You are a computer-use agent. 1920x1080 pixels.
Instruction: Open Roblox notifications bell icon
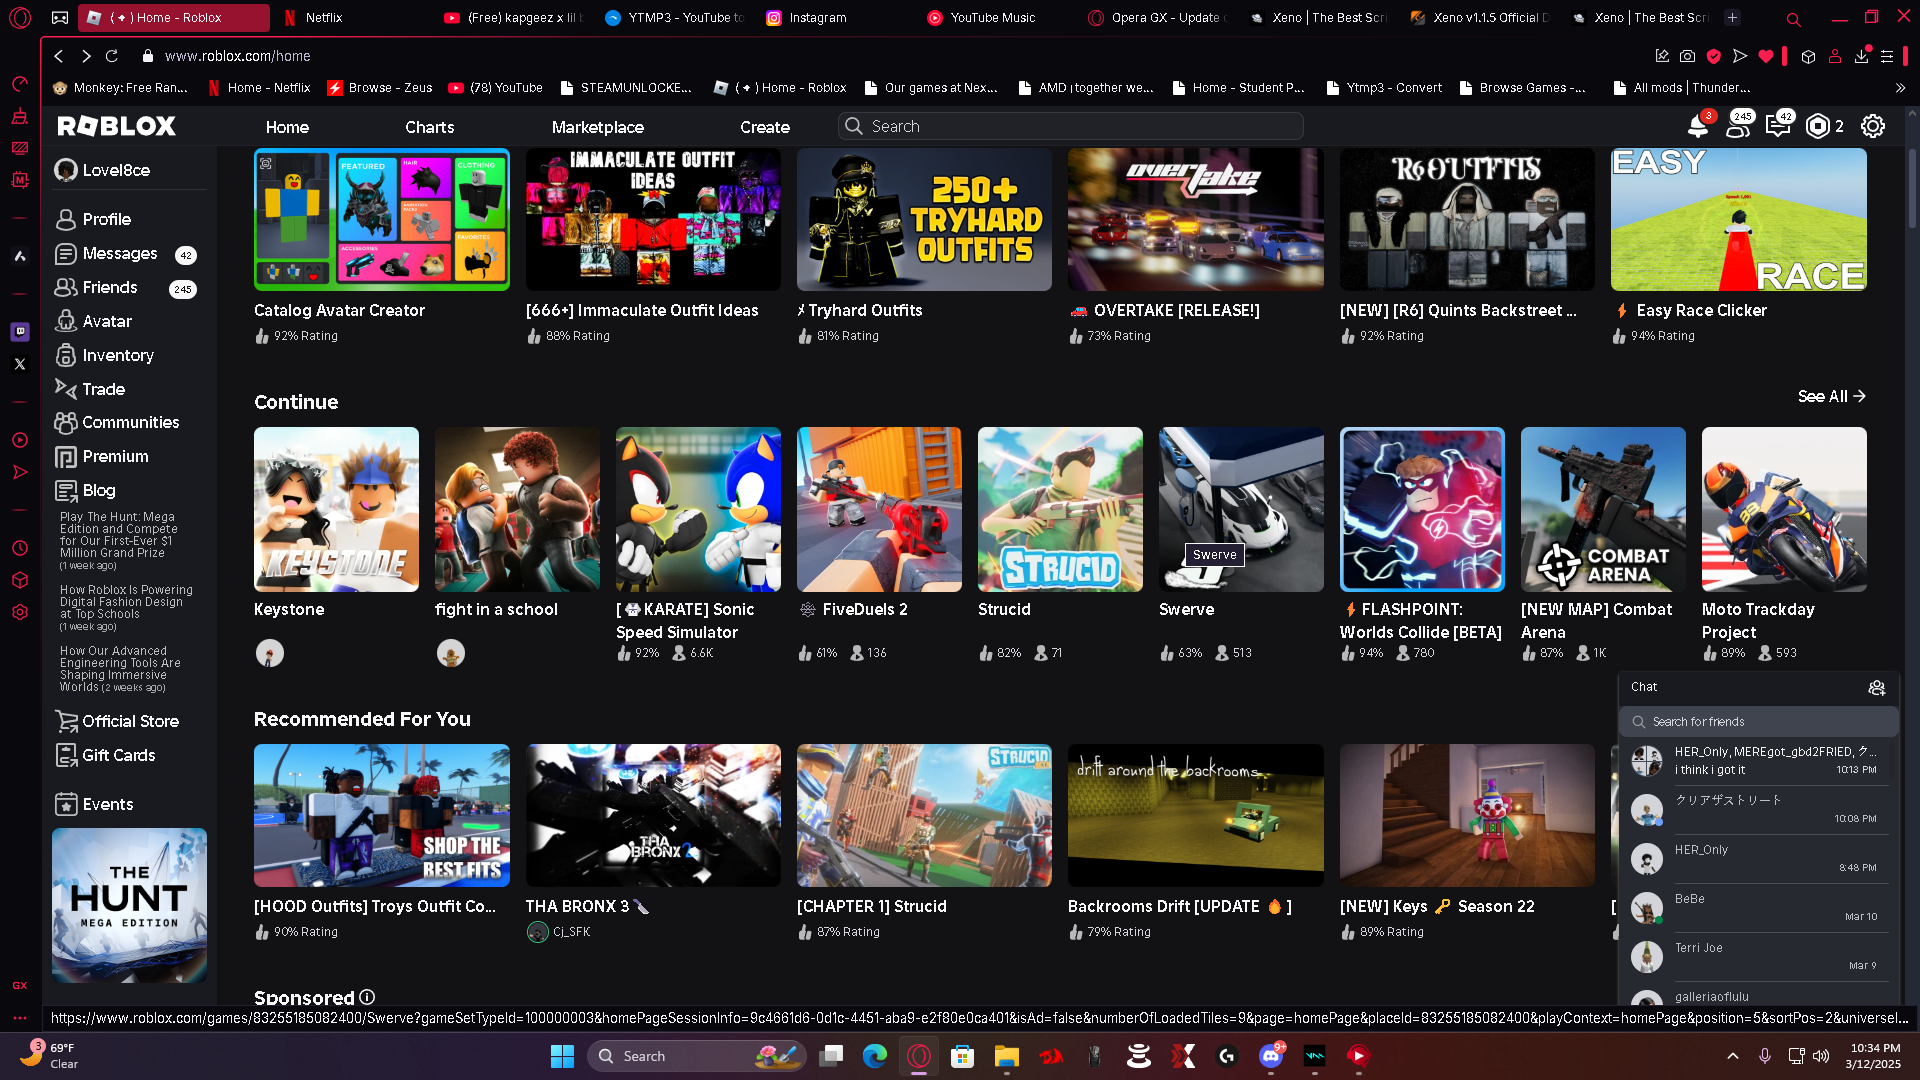pyautogui.click(x=1698, y=126)
